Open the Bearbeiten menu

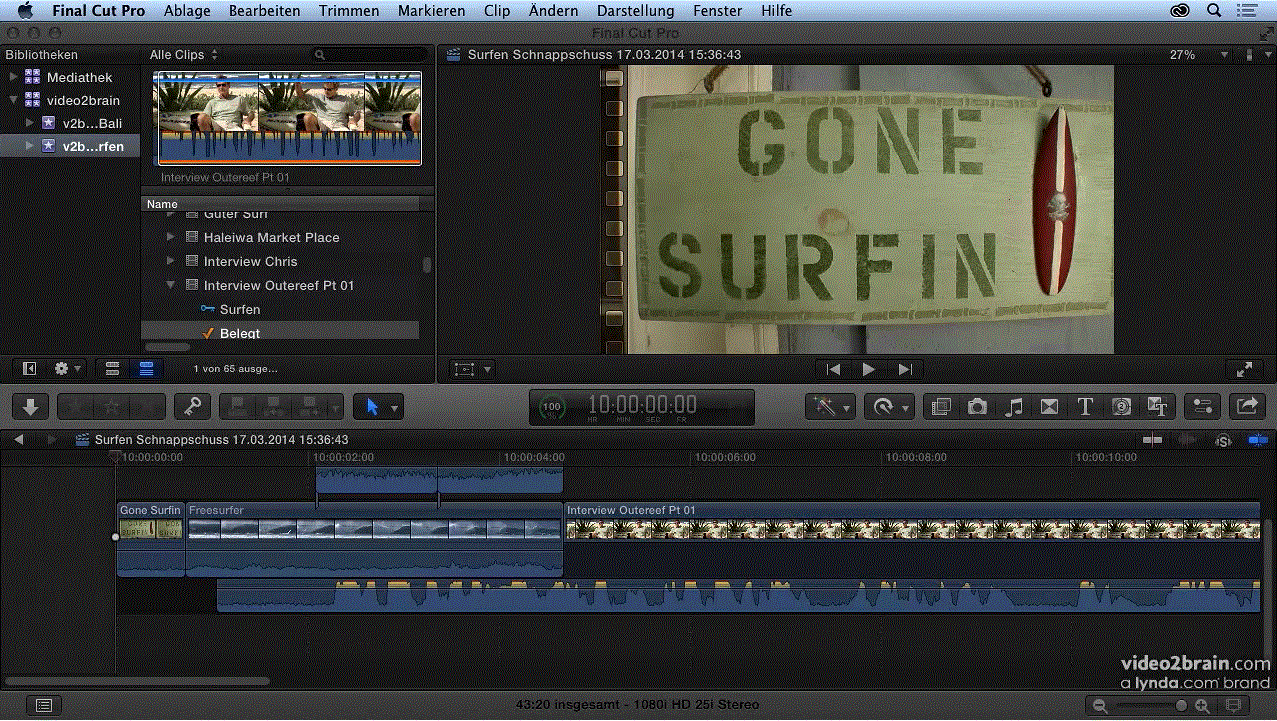[264, 11]
